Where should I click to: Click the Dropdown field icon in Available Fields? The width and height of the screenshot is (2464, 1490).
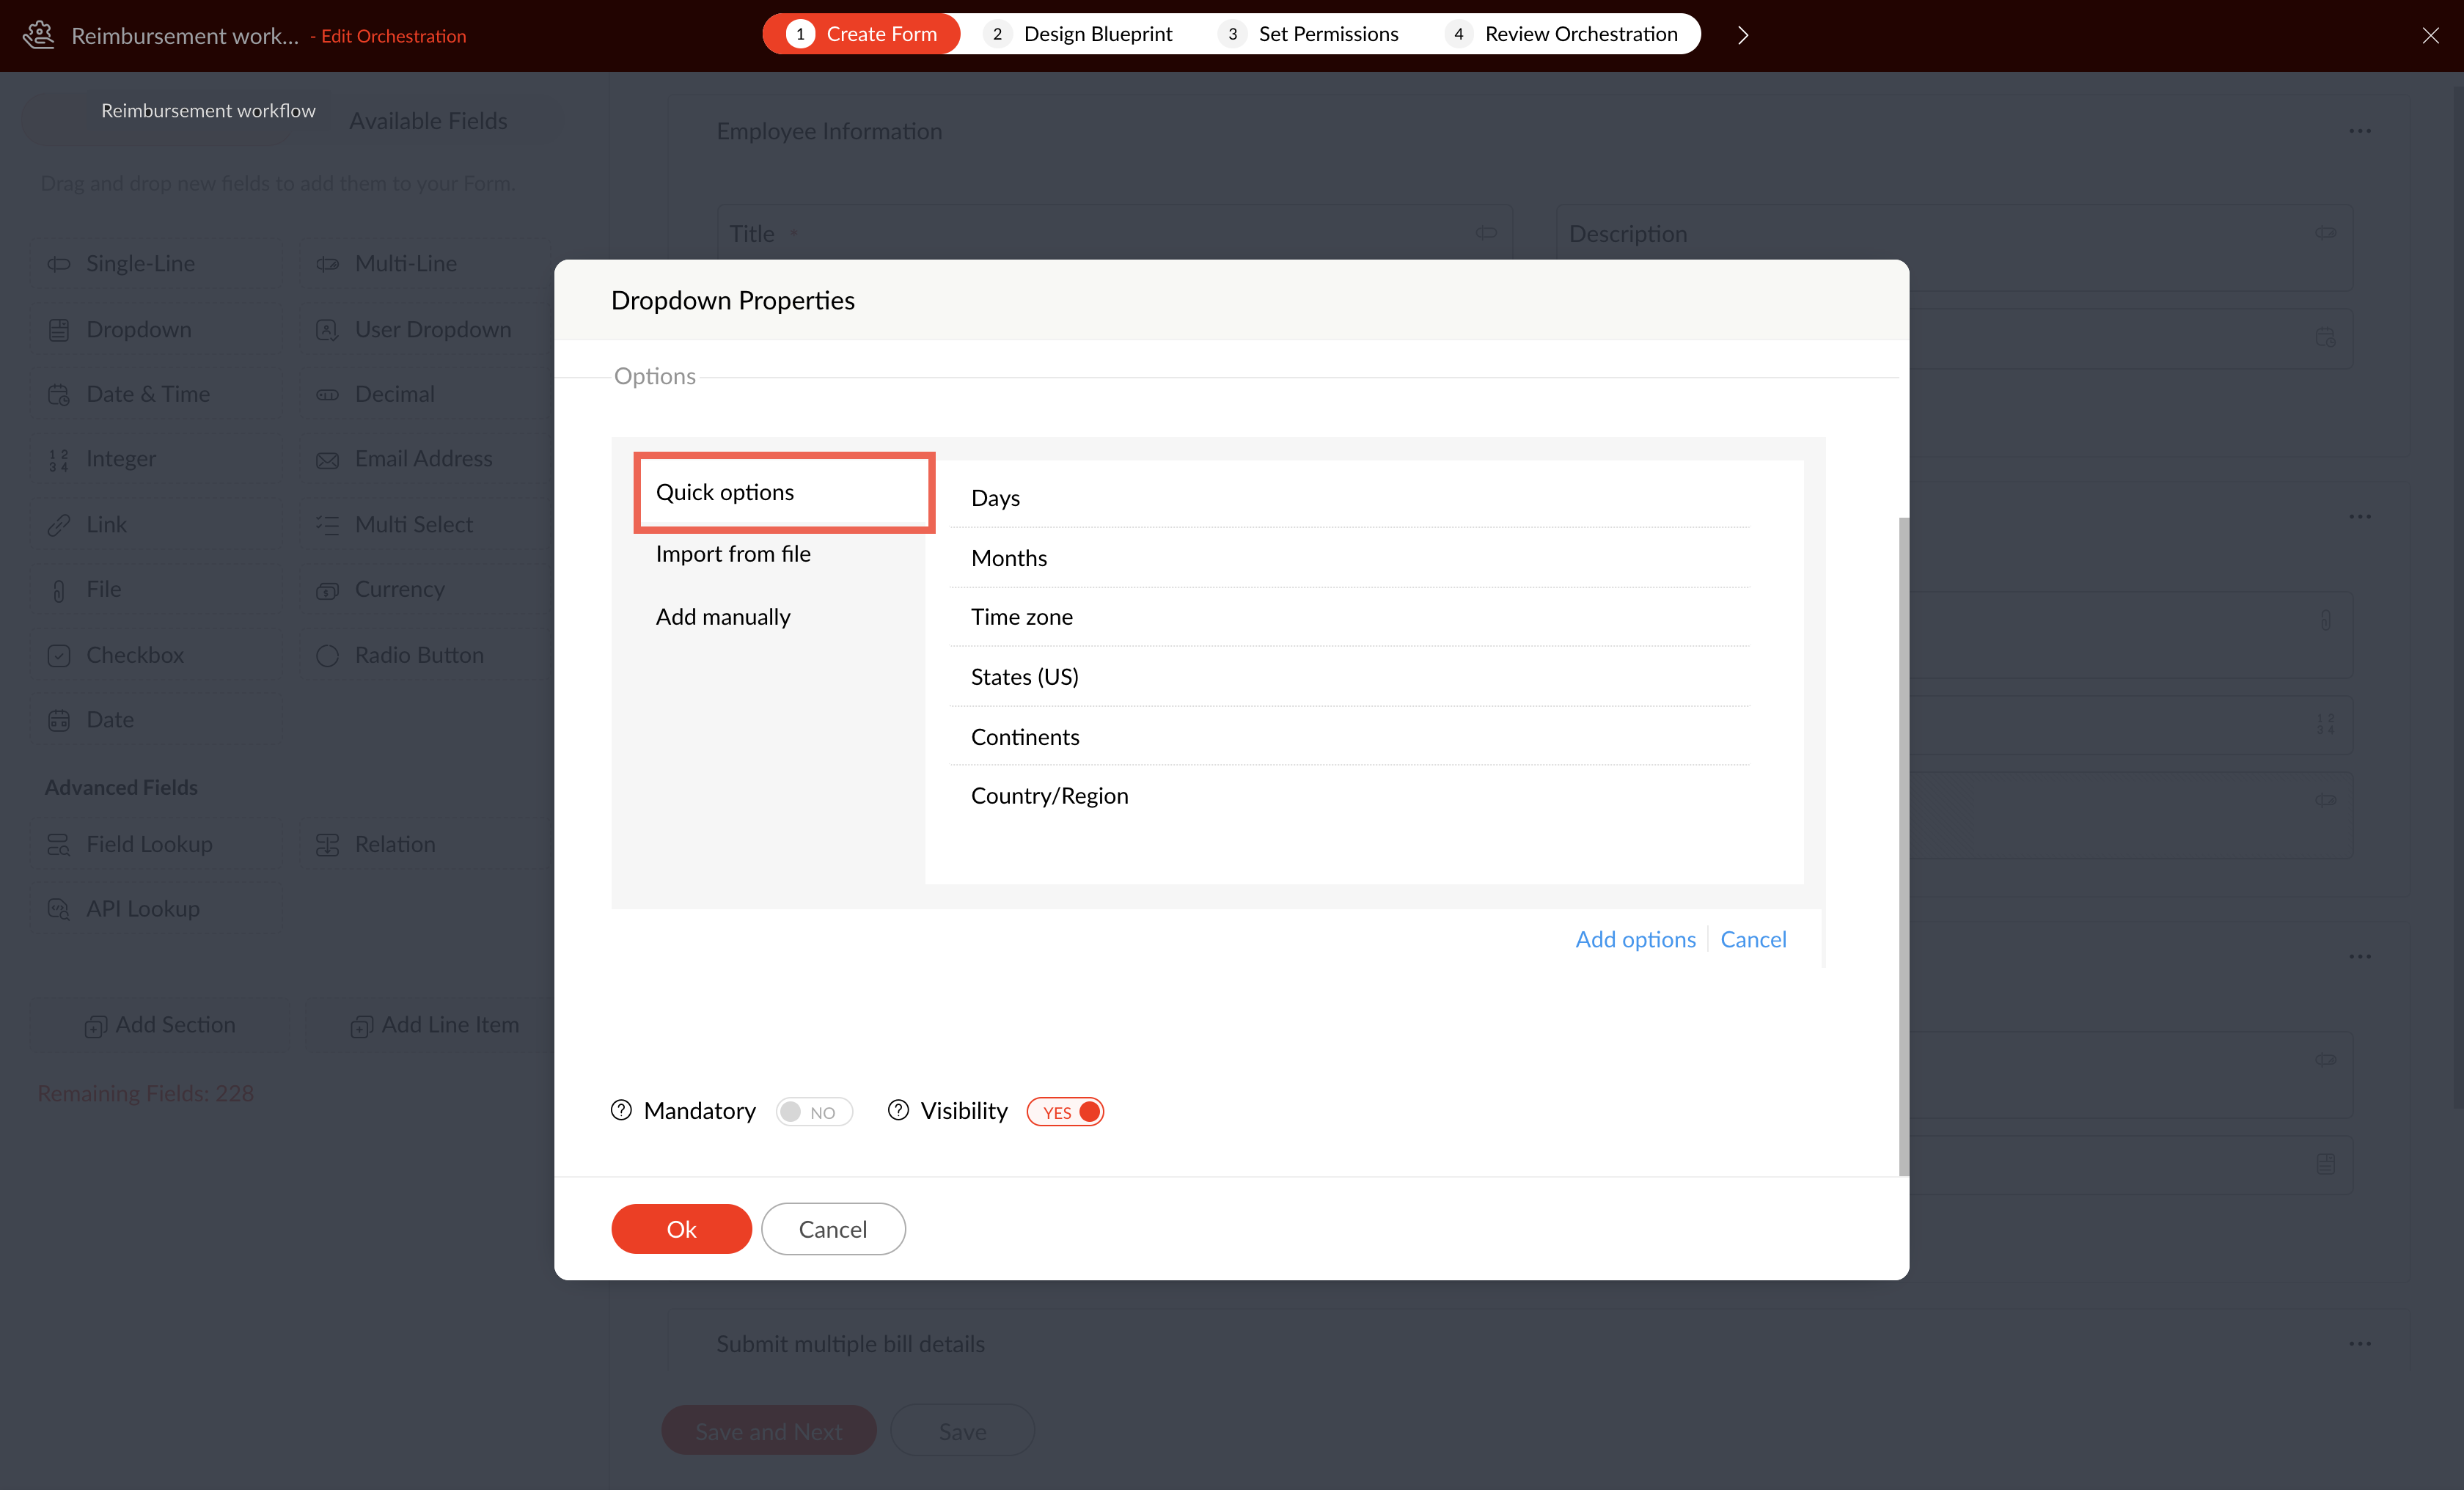click(x=59, y=330)
